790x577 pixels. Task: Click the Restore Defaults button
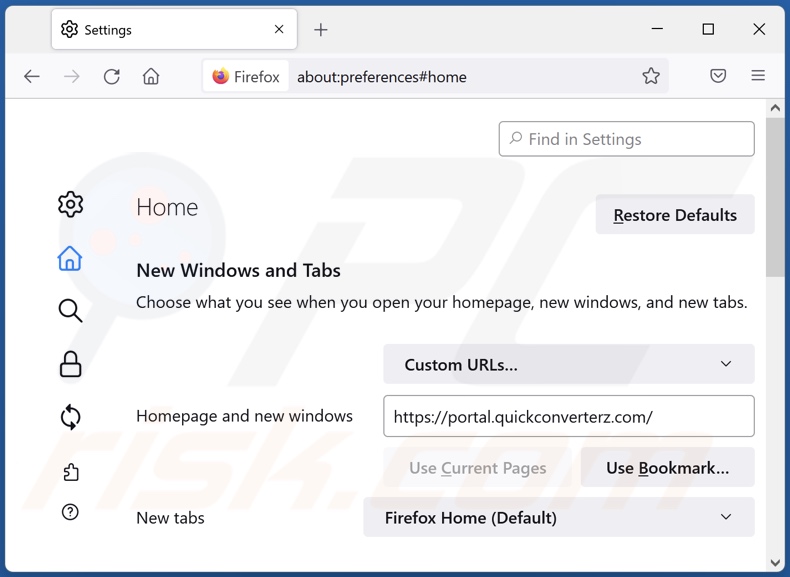click(674, 215)
